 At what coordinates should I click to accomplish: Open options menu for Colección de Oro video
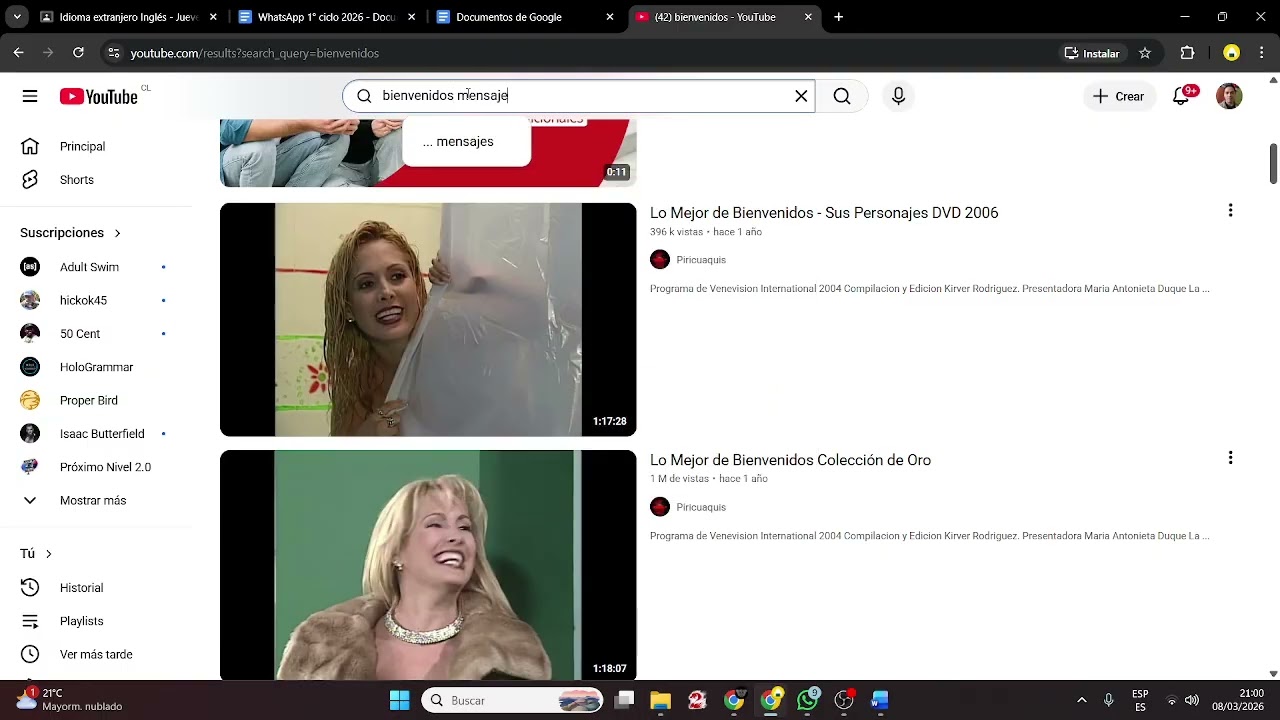1230,458
